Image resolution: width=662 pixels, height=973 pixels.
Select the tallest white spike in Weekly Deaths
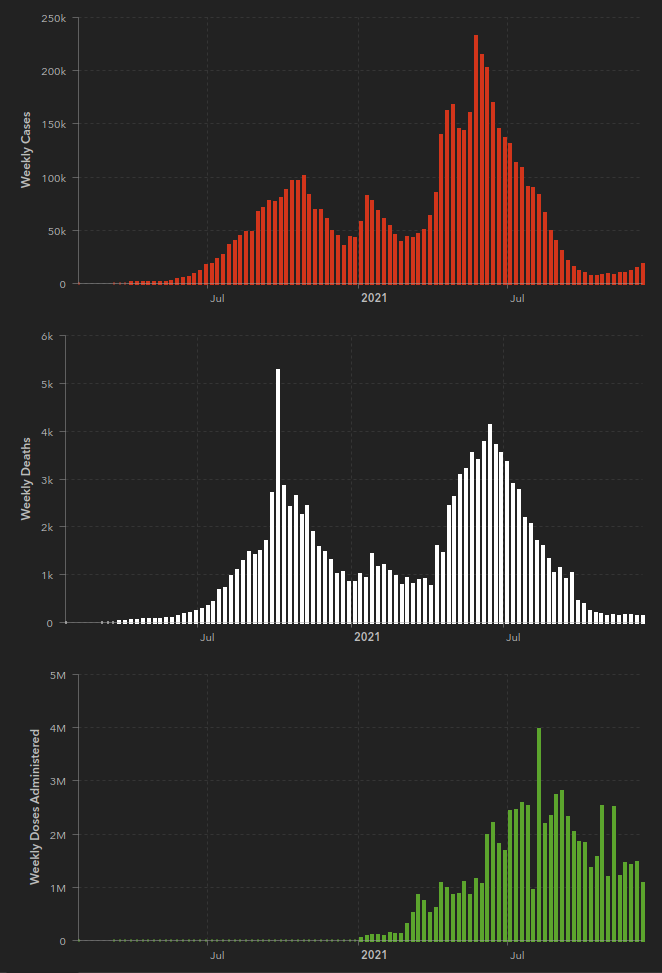click(278, 496)
